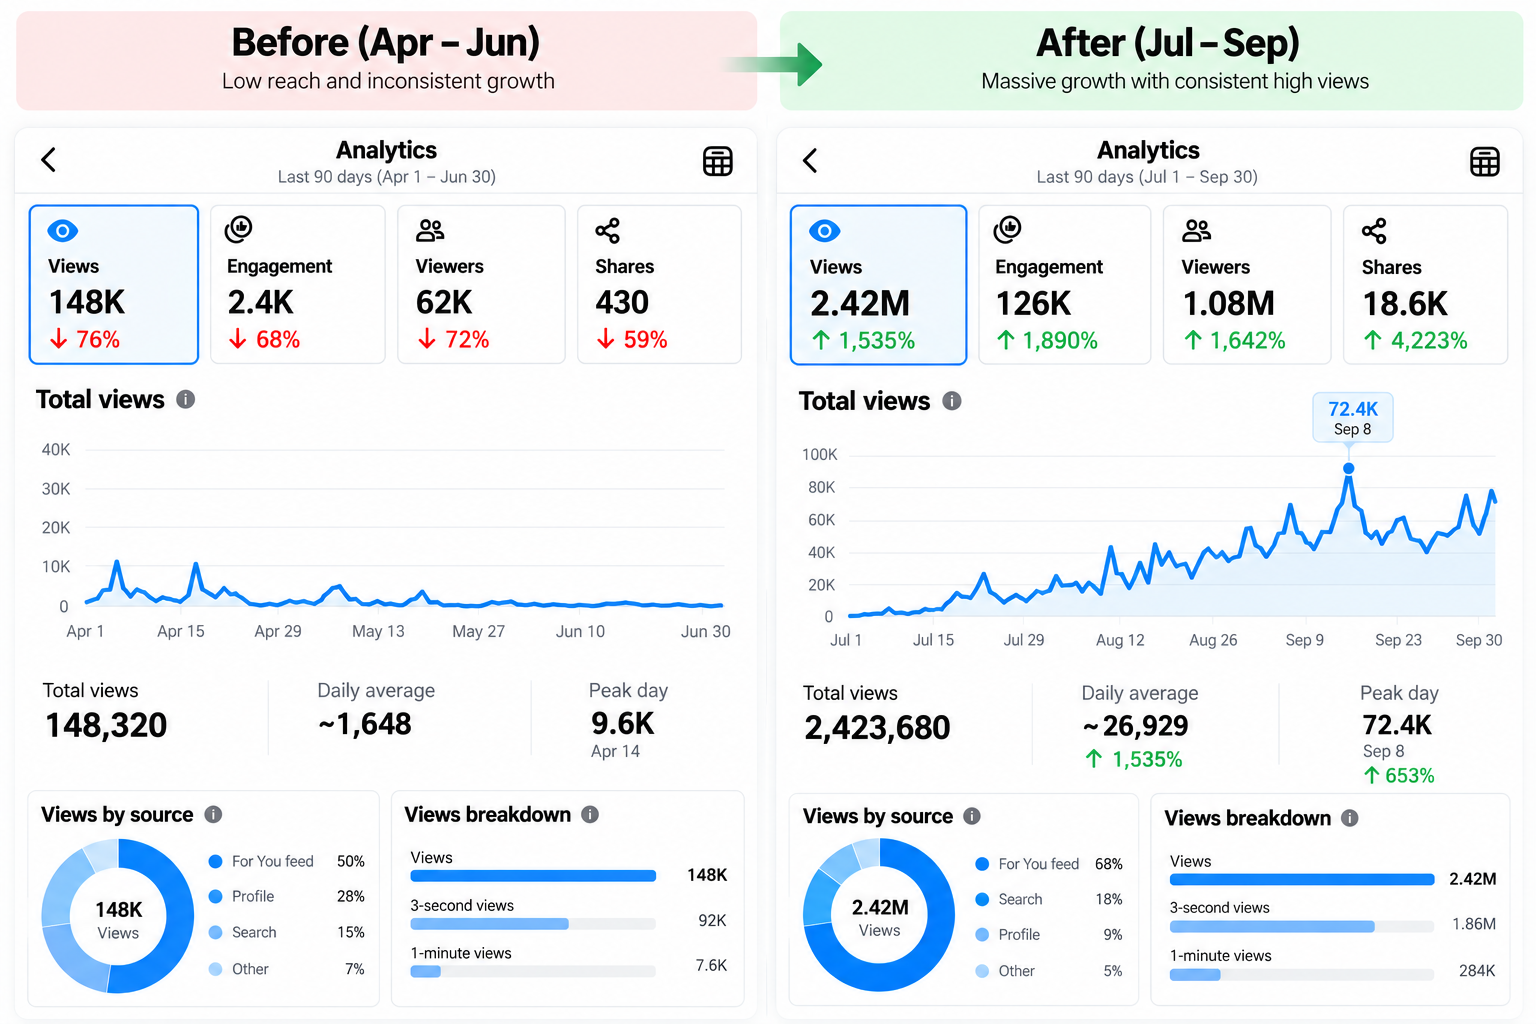Click For You feed 50% legend dot
Screen dimensions: 1536x1024
point(215,861)
